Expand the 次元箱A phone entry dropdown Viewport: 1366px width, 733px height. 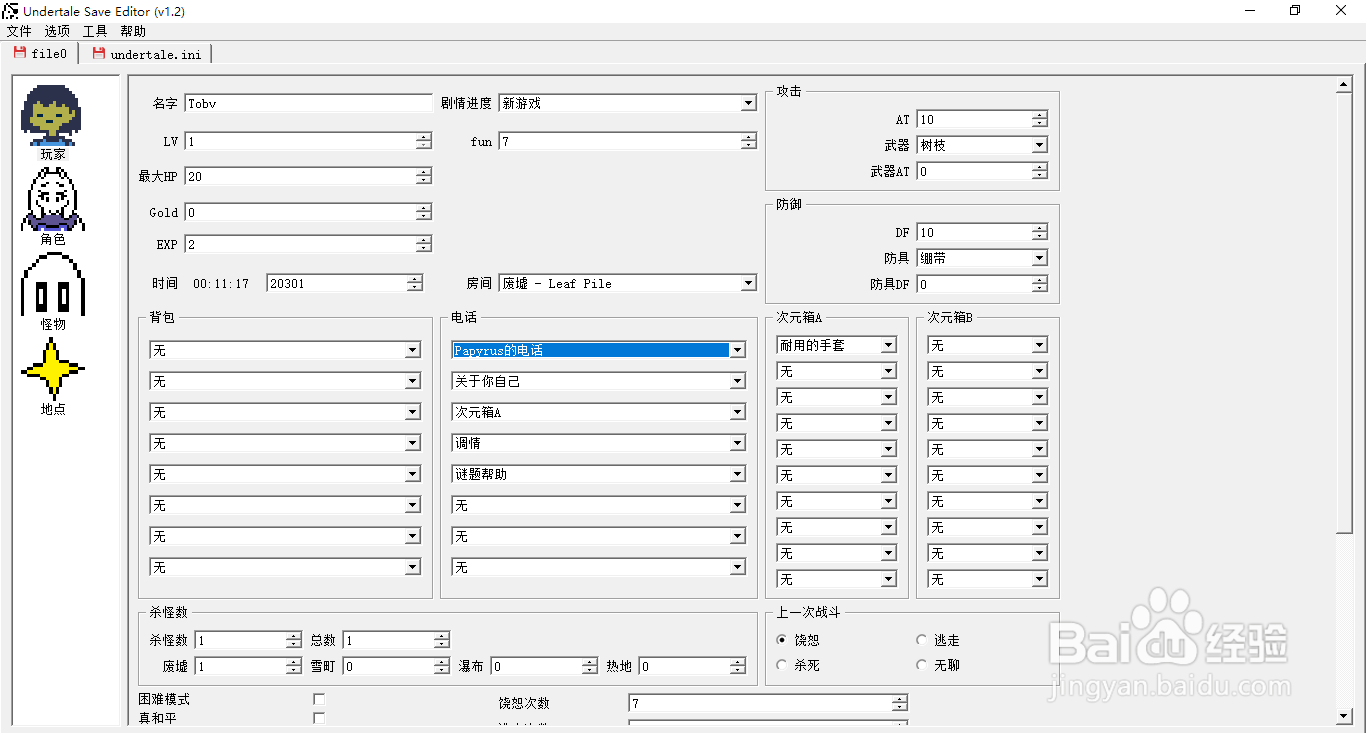(737, 412)
